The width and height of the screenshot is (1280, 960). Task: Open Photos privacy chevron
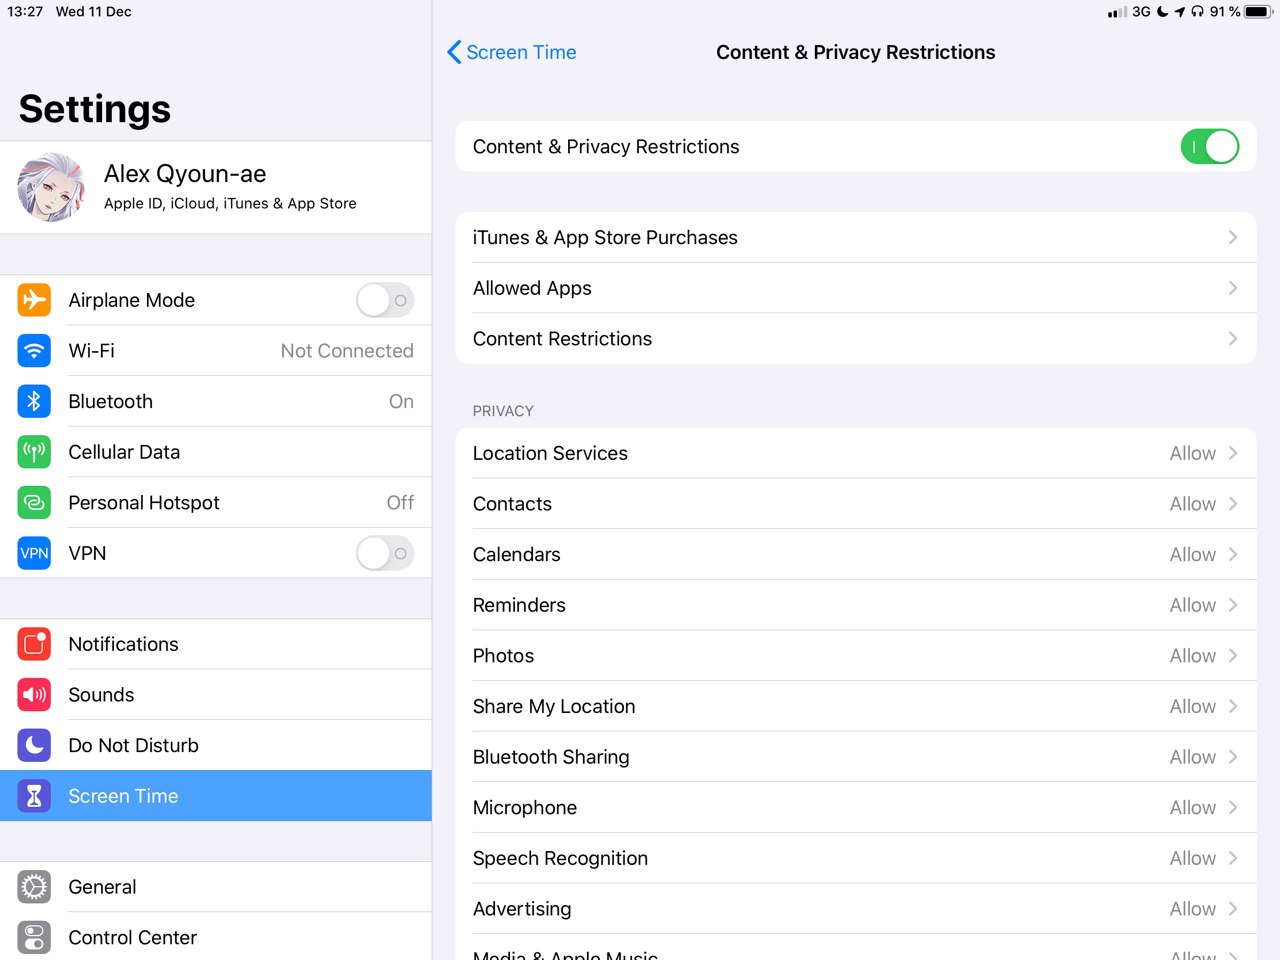(1233, 656)
